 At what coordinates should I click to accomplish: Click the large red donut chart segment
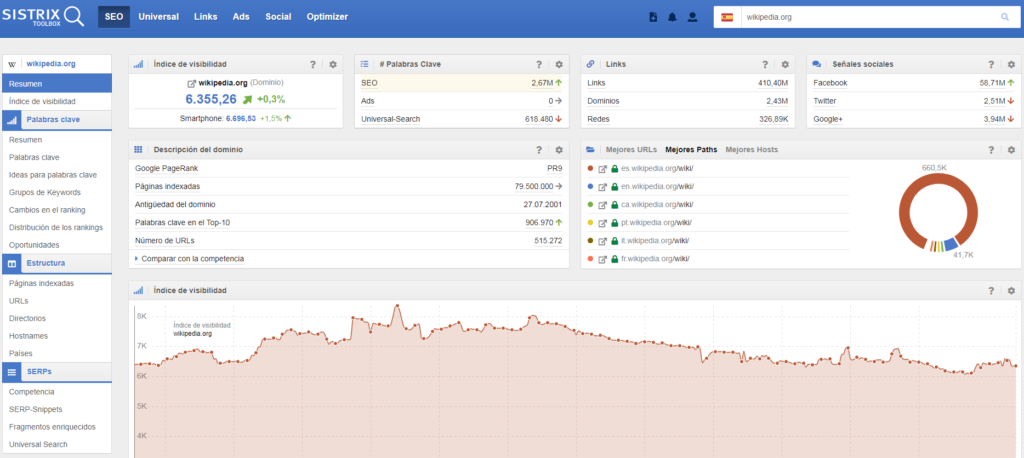[x=938, y=179]
